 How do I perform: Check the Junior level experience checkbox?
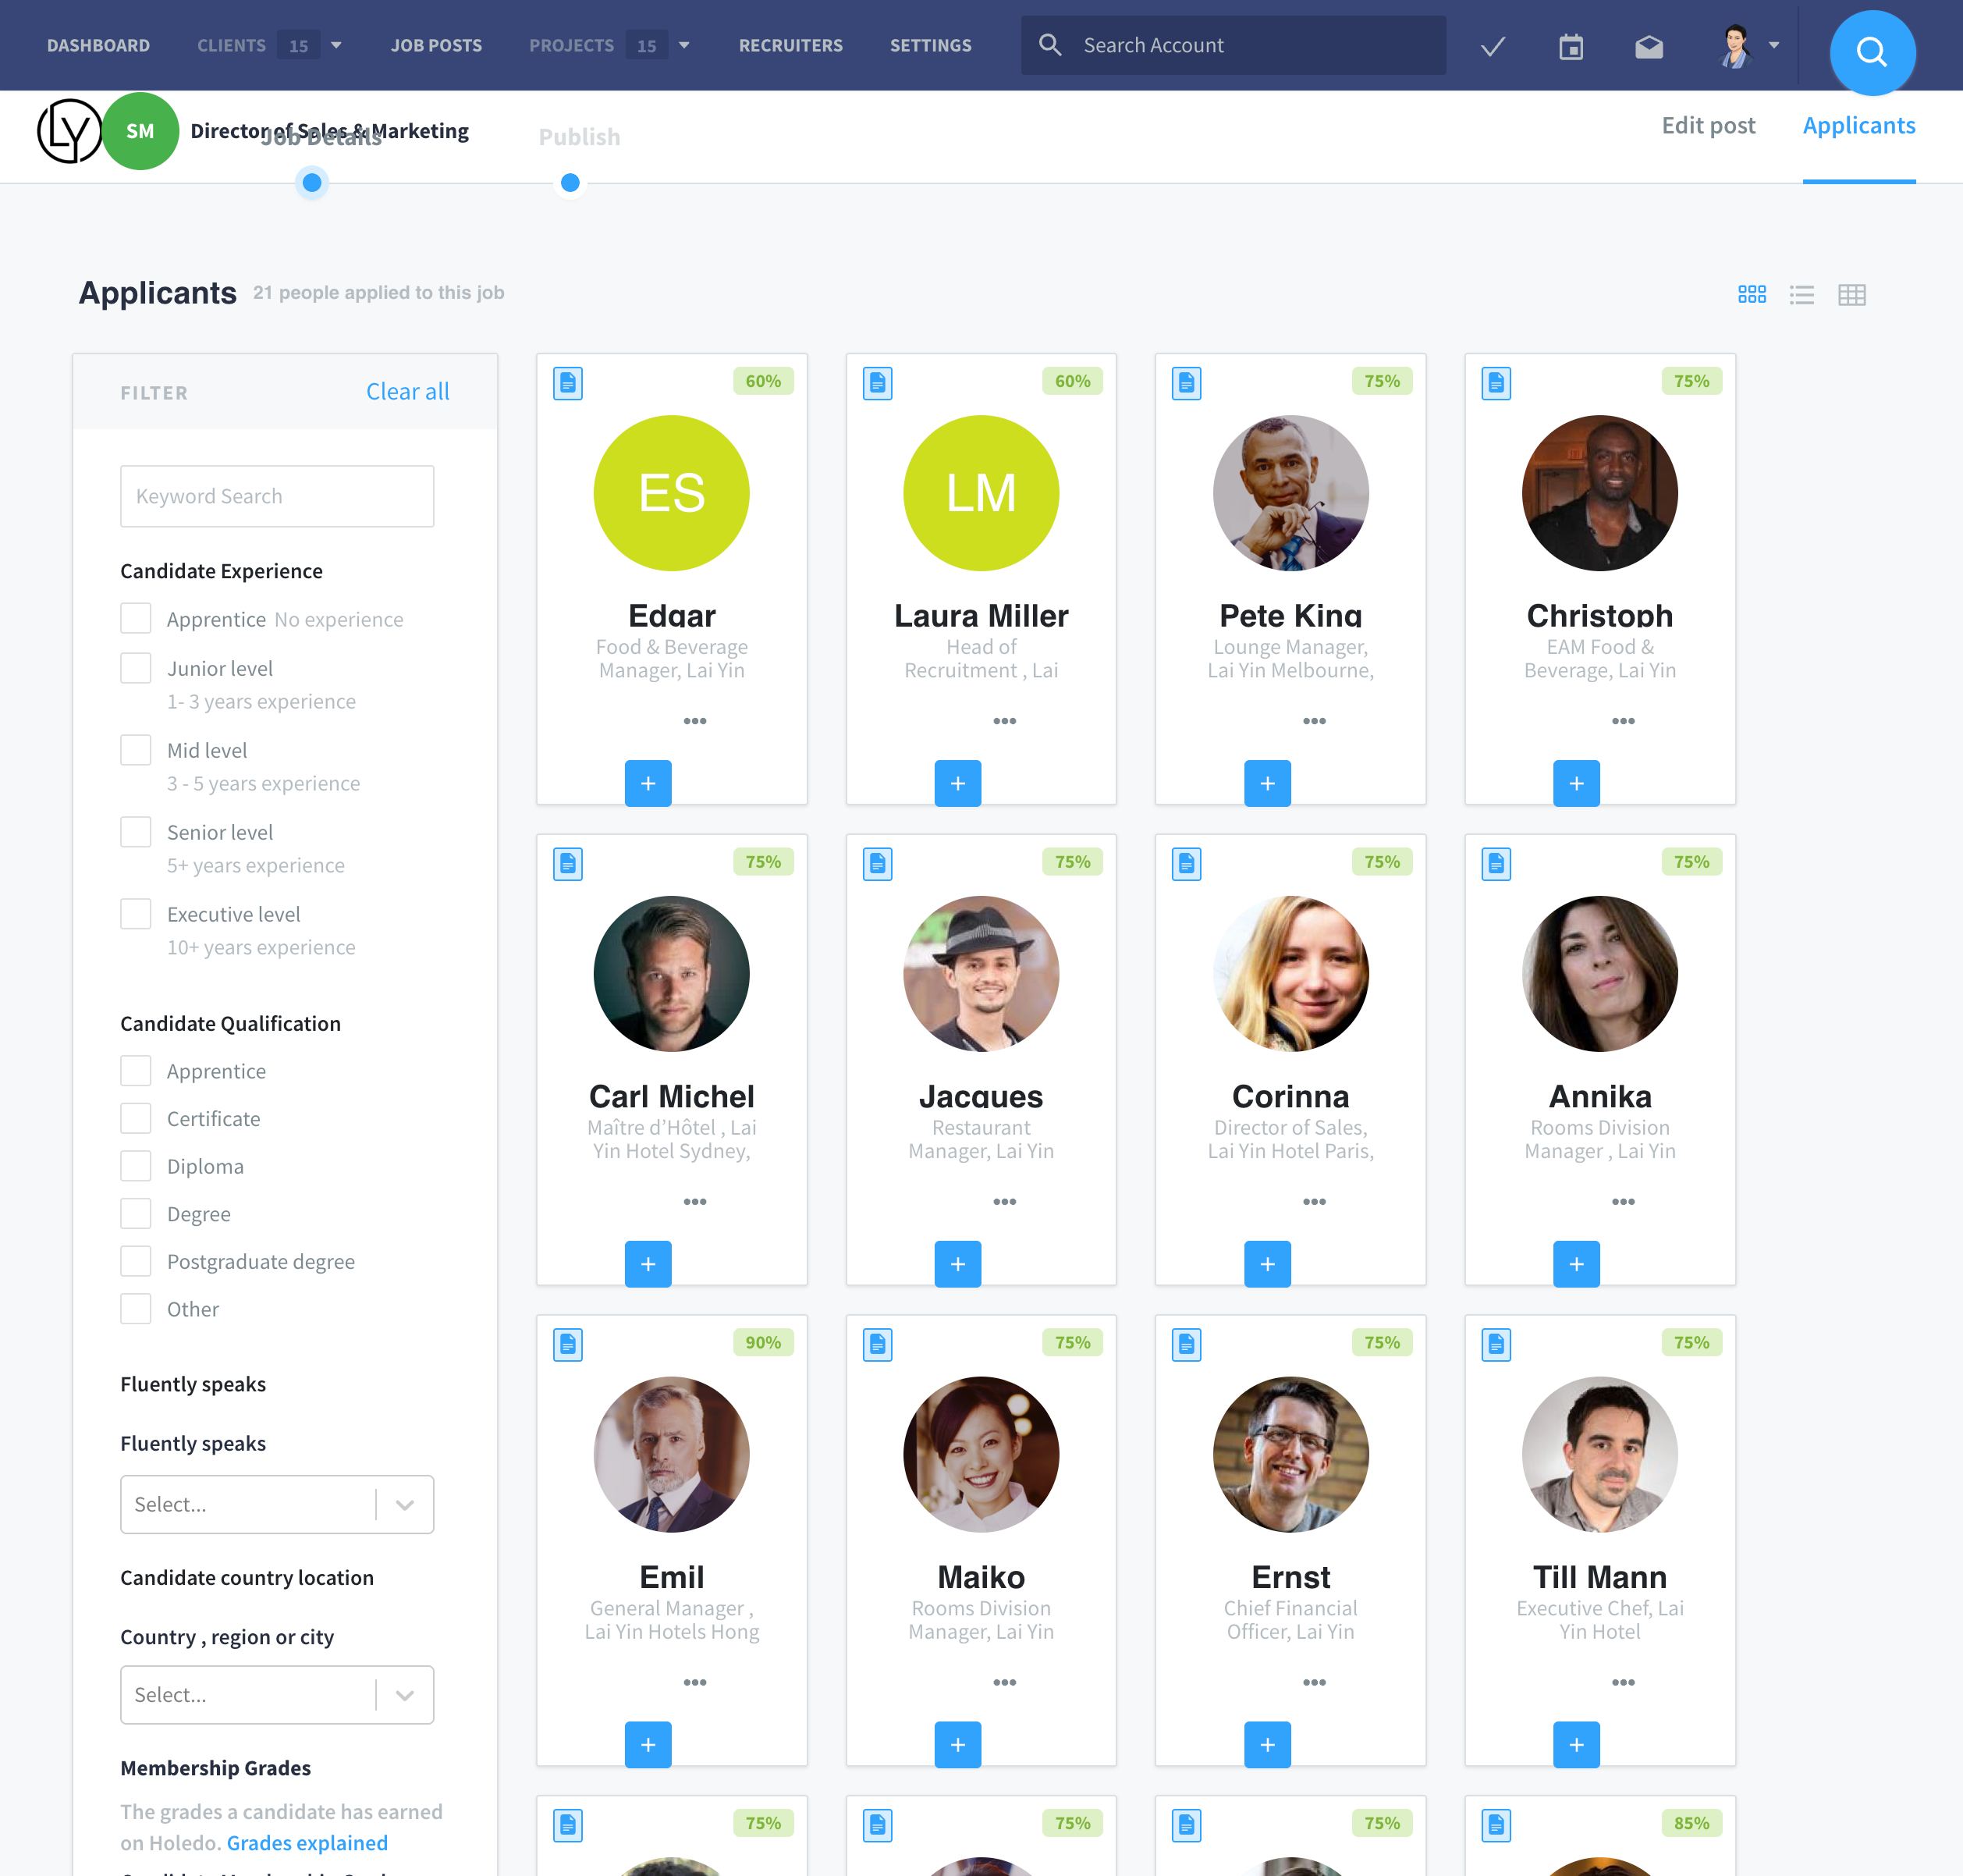click(136, 668)
